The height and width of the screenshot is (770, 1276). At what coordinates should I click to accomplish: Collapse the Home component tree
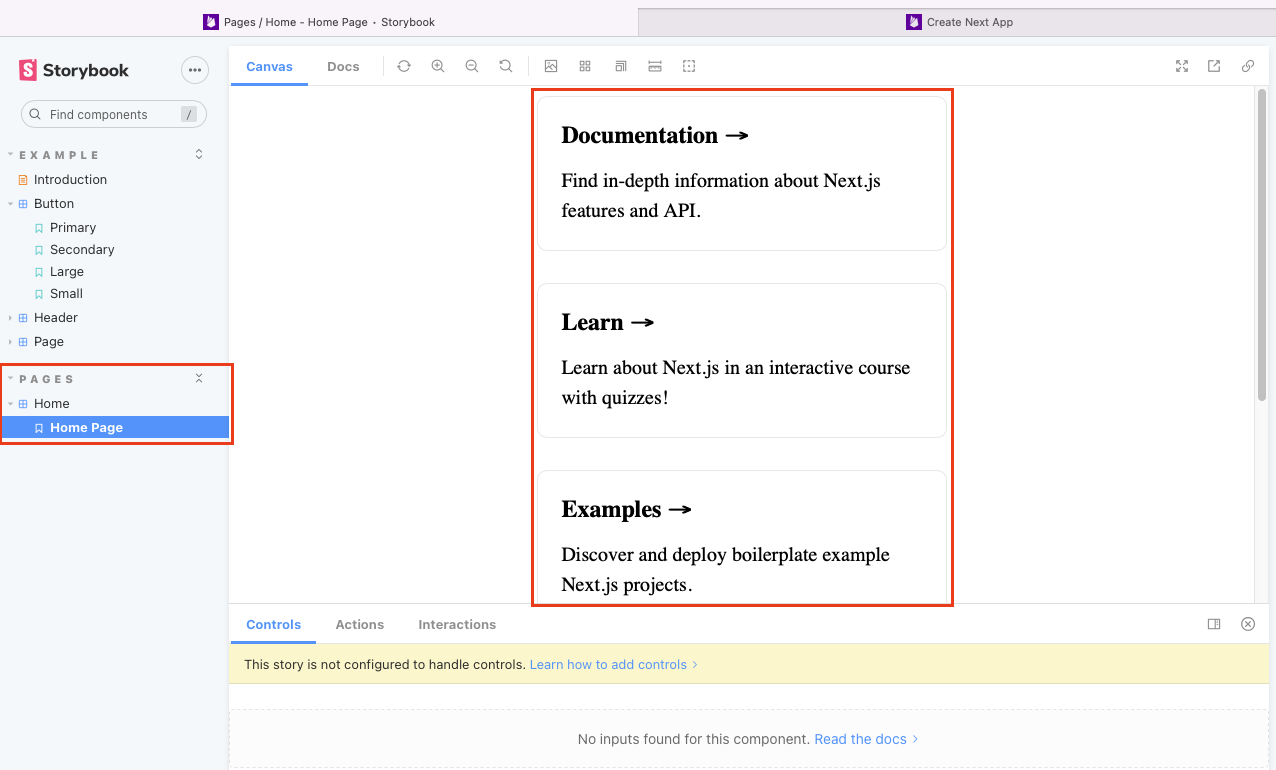tap(52, 404)
